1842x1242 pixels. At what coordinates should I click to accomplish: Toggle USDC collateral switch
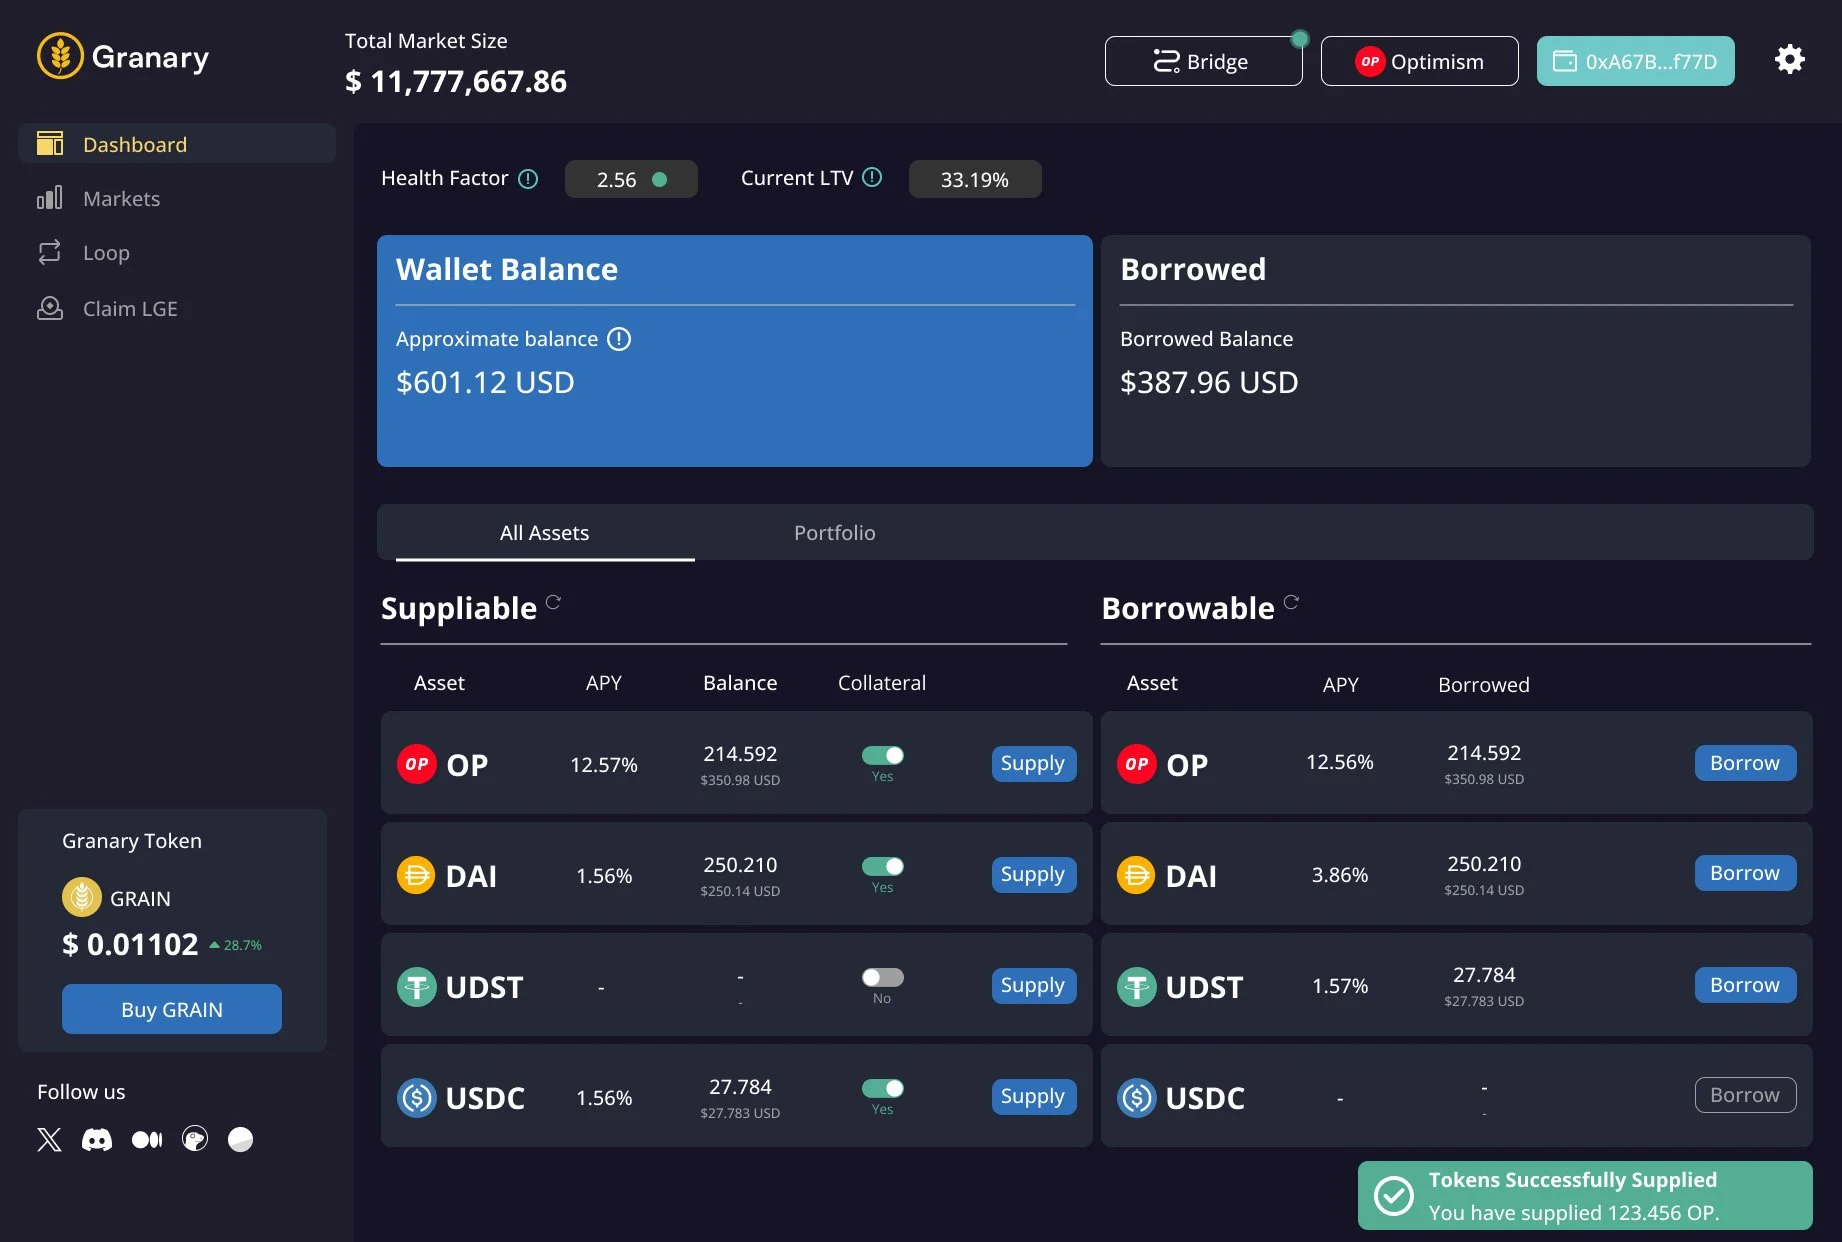click(883, 1088)
